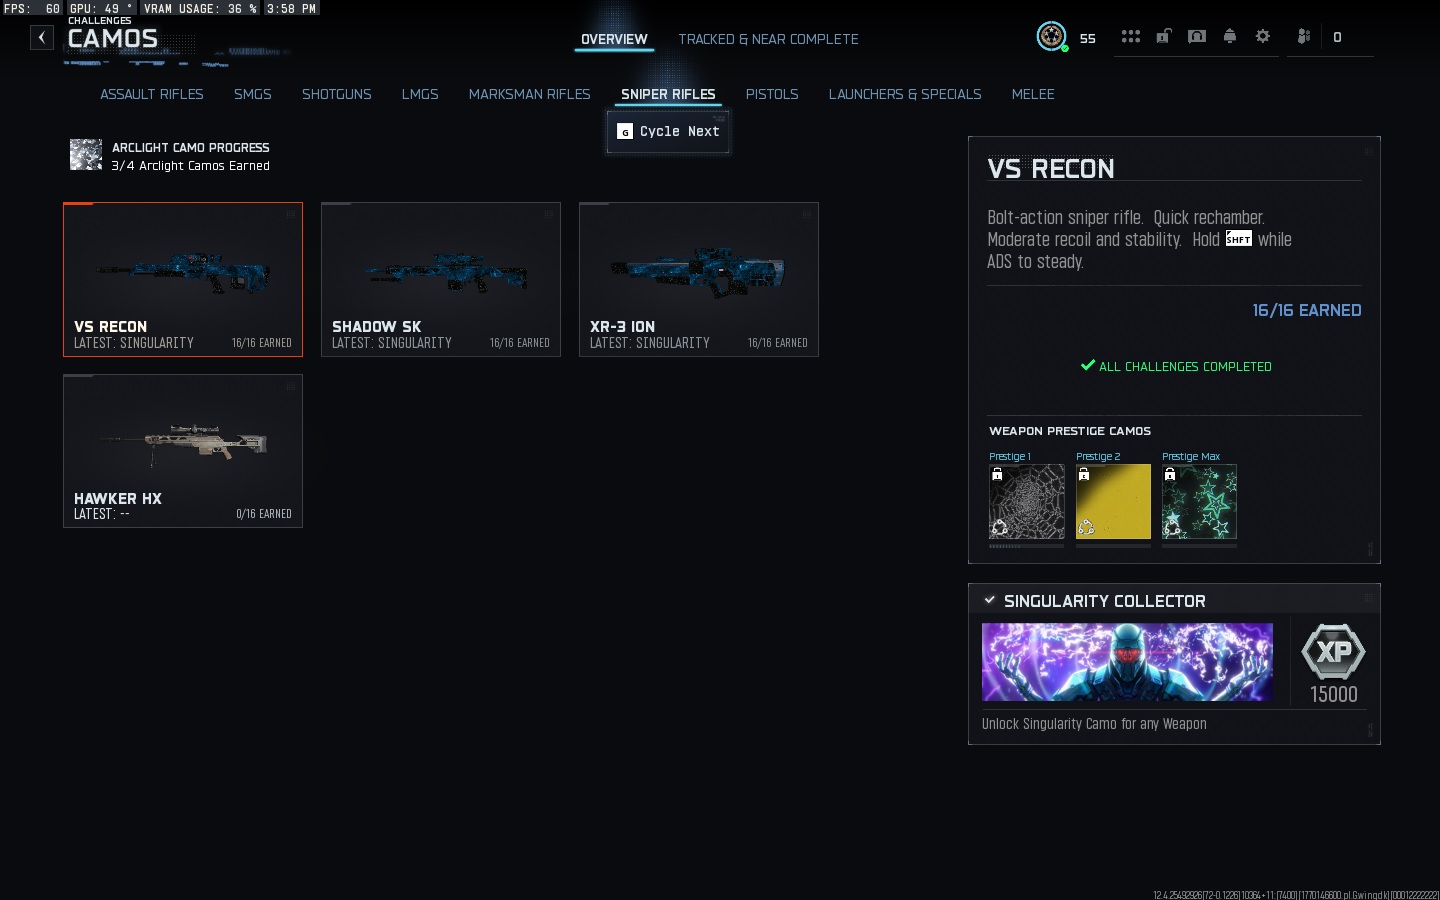Open the notifications bell icon
Screen dimensions: 1440x900
coord(1229,37)
